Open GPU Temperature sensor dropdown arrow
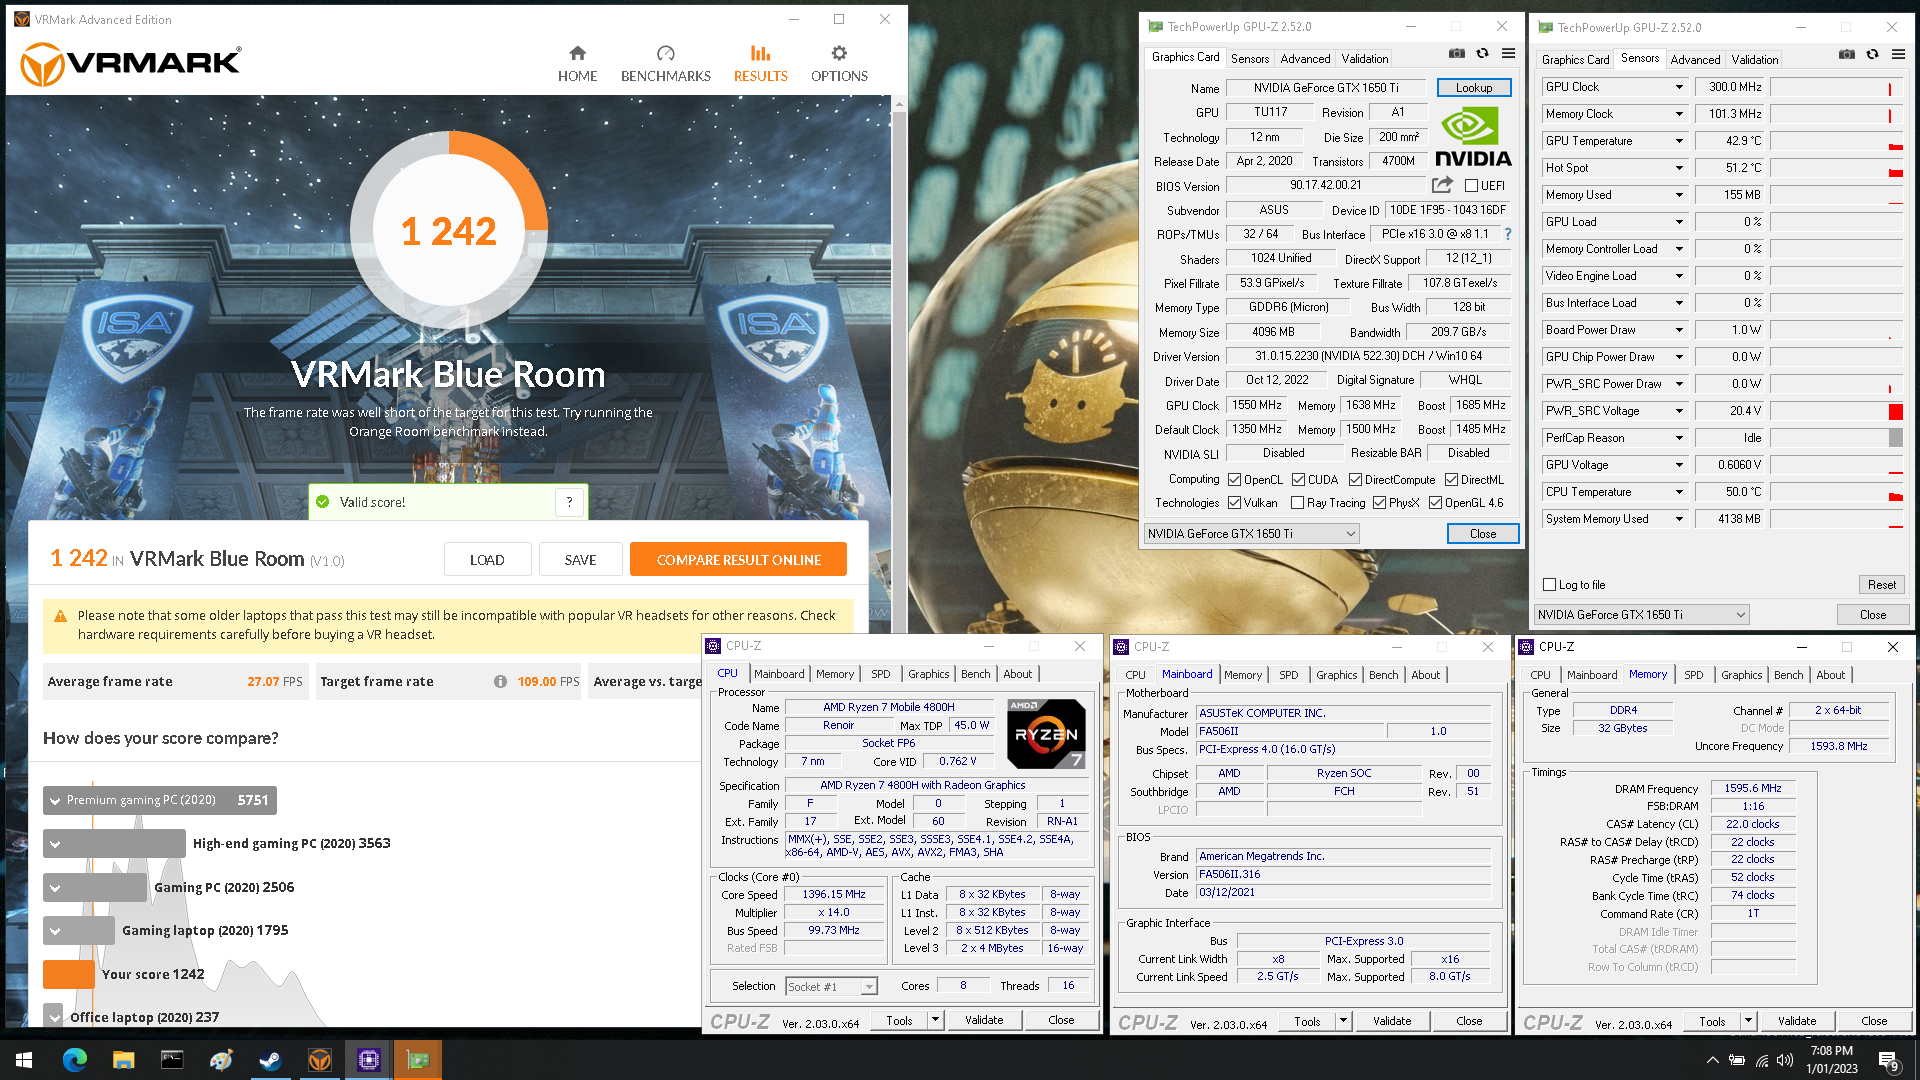Image resolution: width=1920 pixels, height=1080 pixels. point(1679,141)
